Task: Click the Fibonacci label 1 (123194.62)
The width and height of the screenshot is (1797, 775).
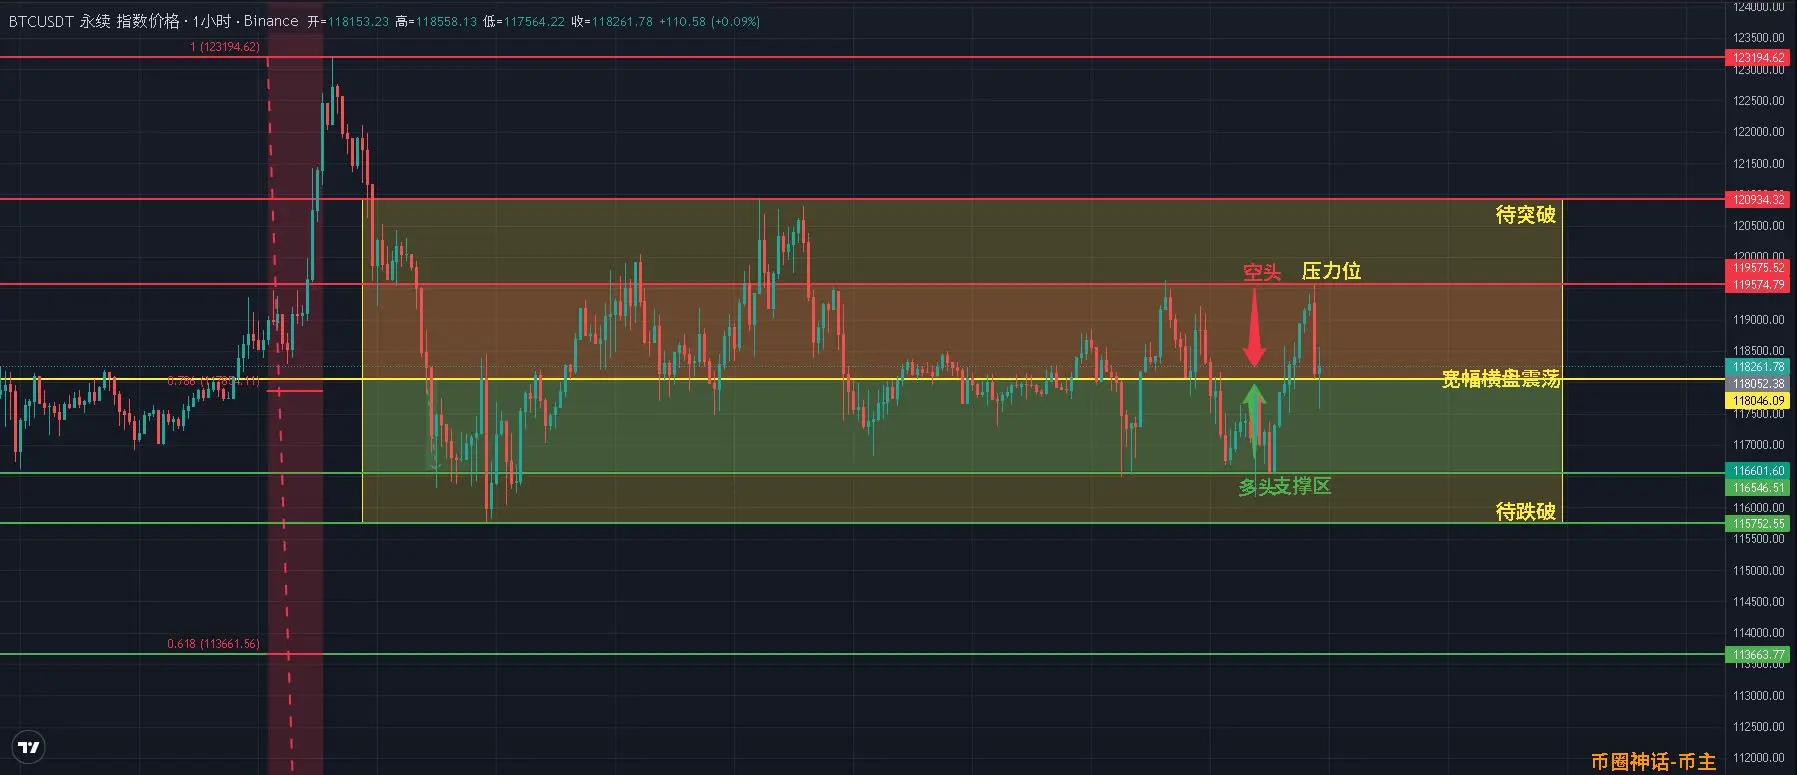Action: click(x=225, y=47)
